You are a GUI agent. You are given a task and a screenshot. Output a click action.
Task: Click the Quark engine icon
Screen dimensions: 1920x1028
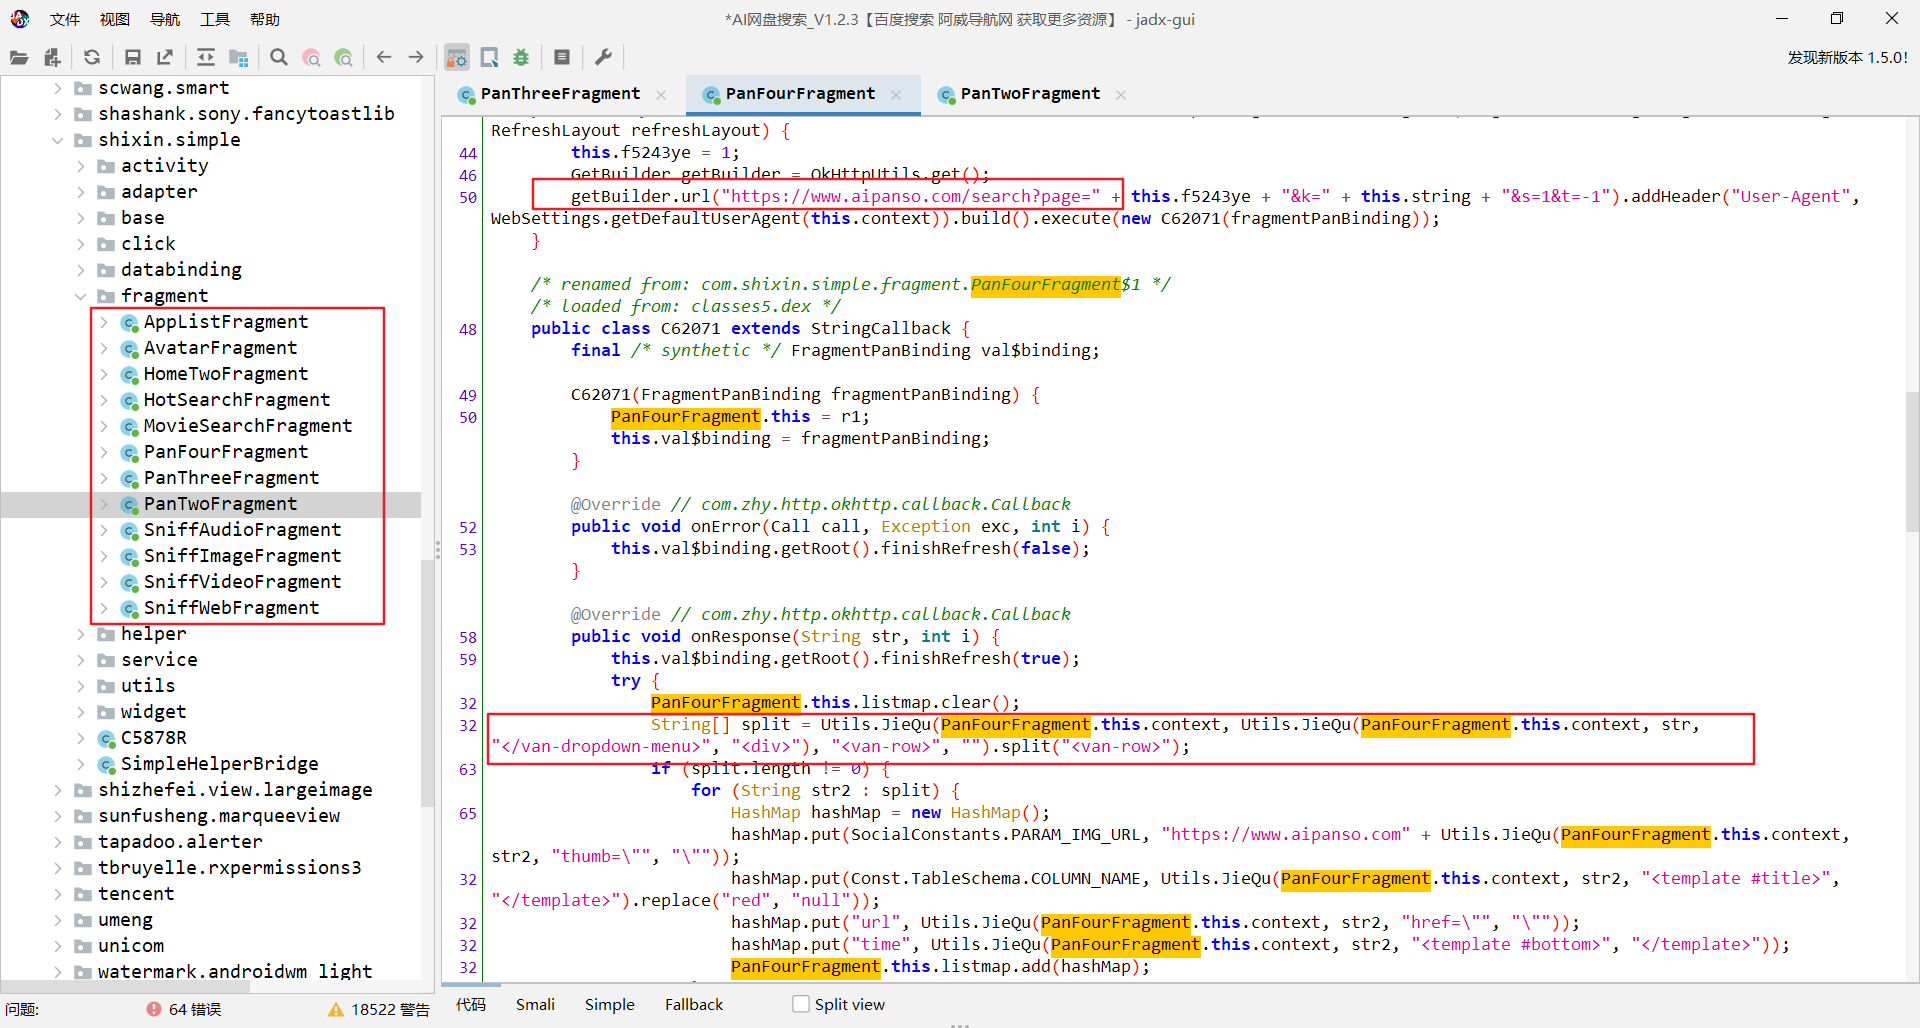point(489,58)
